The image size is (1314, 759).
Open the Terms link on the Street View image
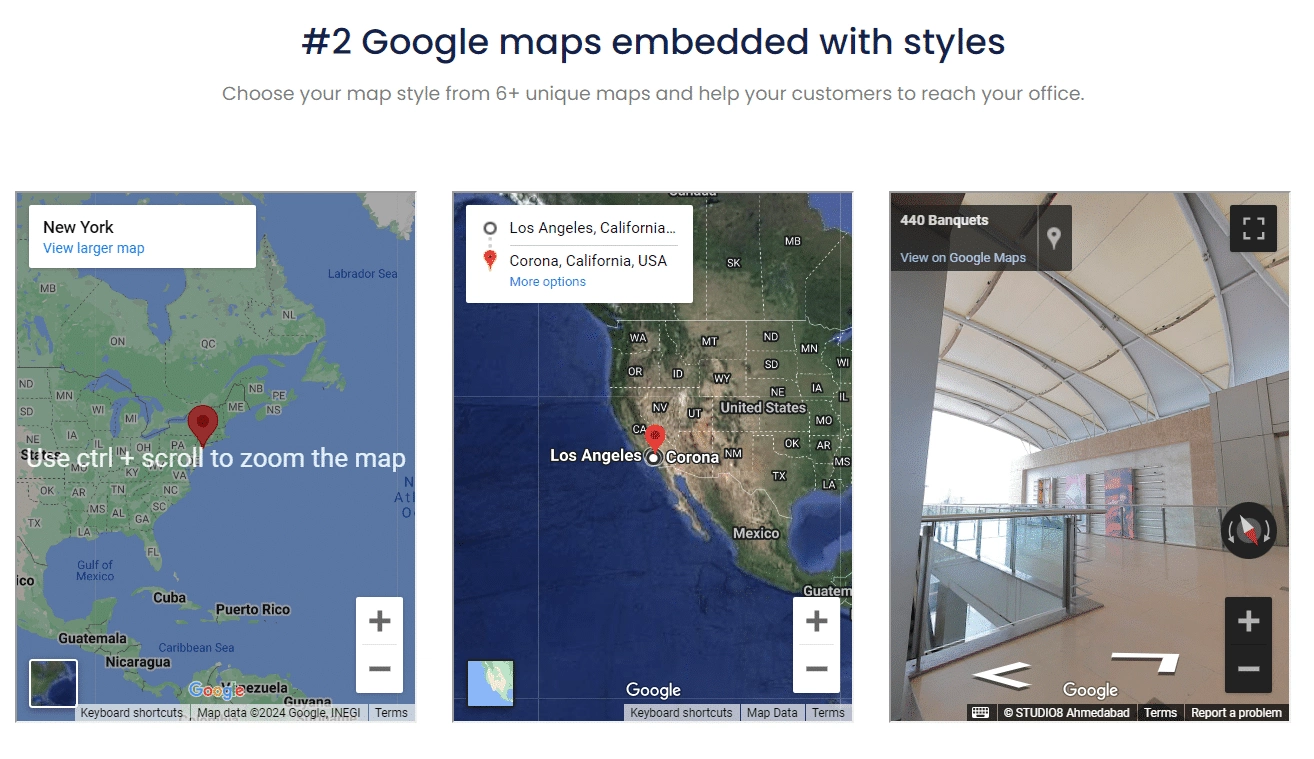1160,713
